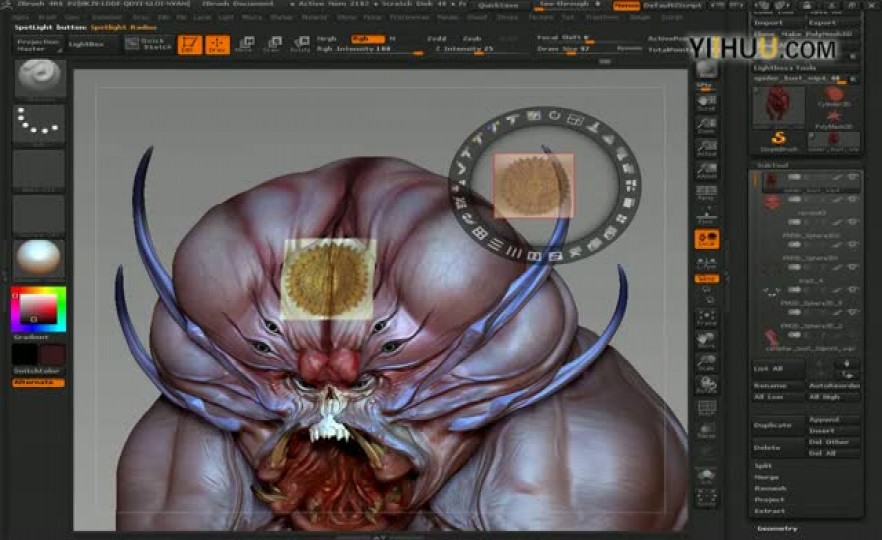Select the dark red main color swatch
Screen dimensions: 882x540
point(52,355)
